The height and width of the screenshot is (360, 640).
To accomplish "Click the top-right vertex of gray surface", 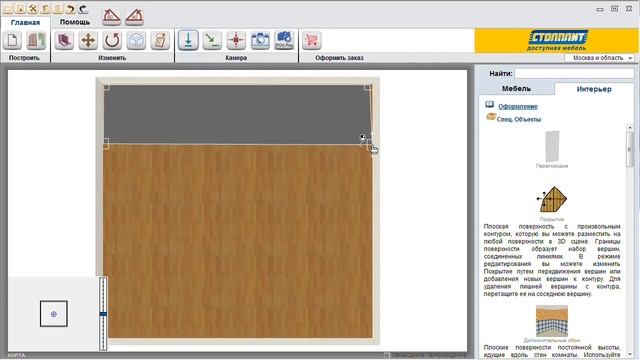I will click(x=368, y=87).
